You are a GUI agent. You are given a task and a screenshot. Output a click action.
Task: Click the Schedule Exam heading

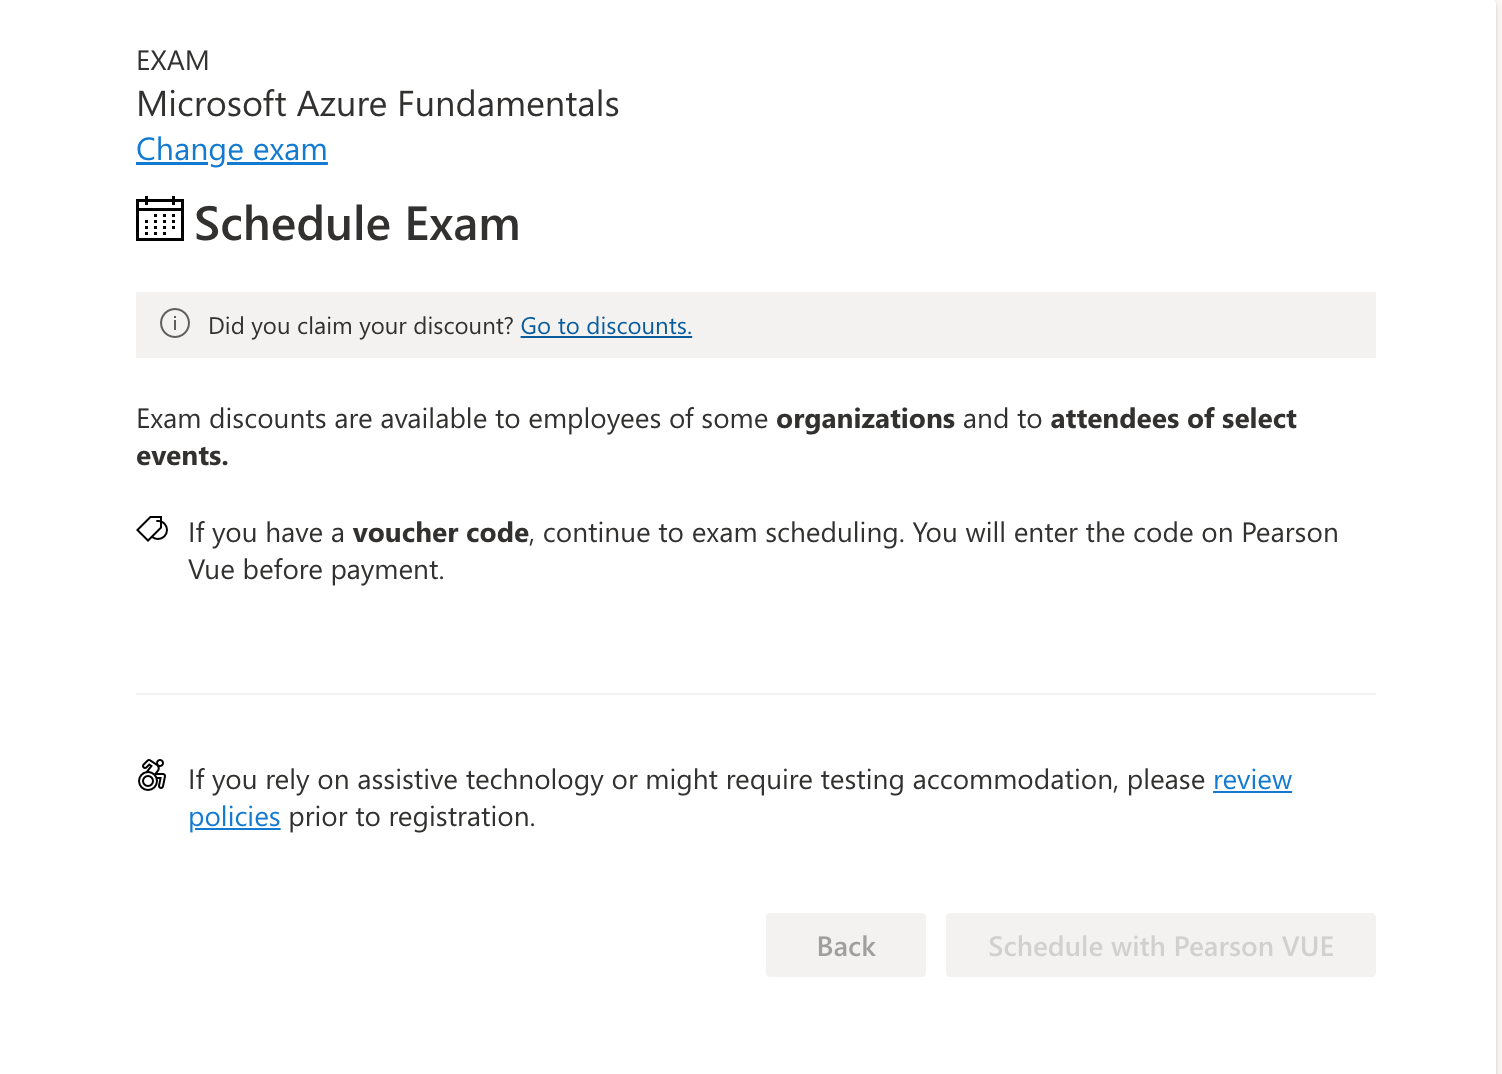[x=357, y=223]
